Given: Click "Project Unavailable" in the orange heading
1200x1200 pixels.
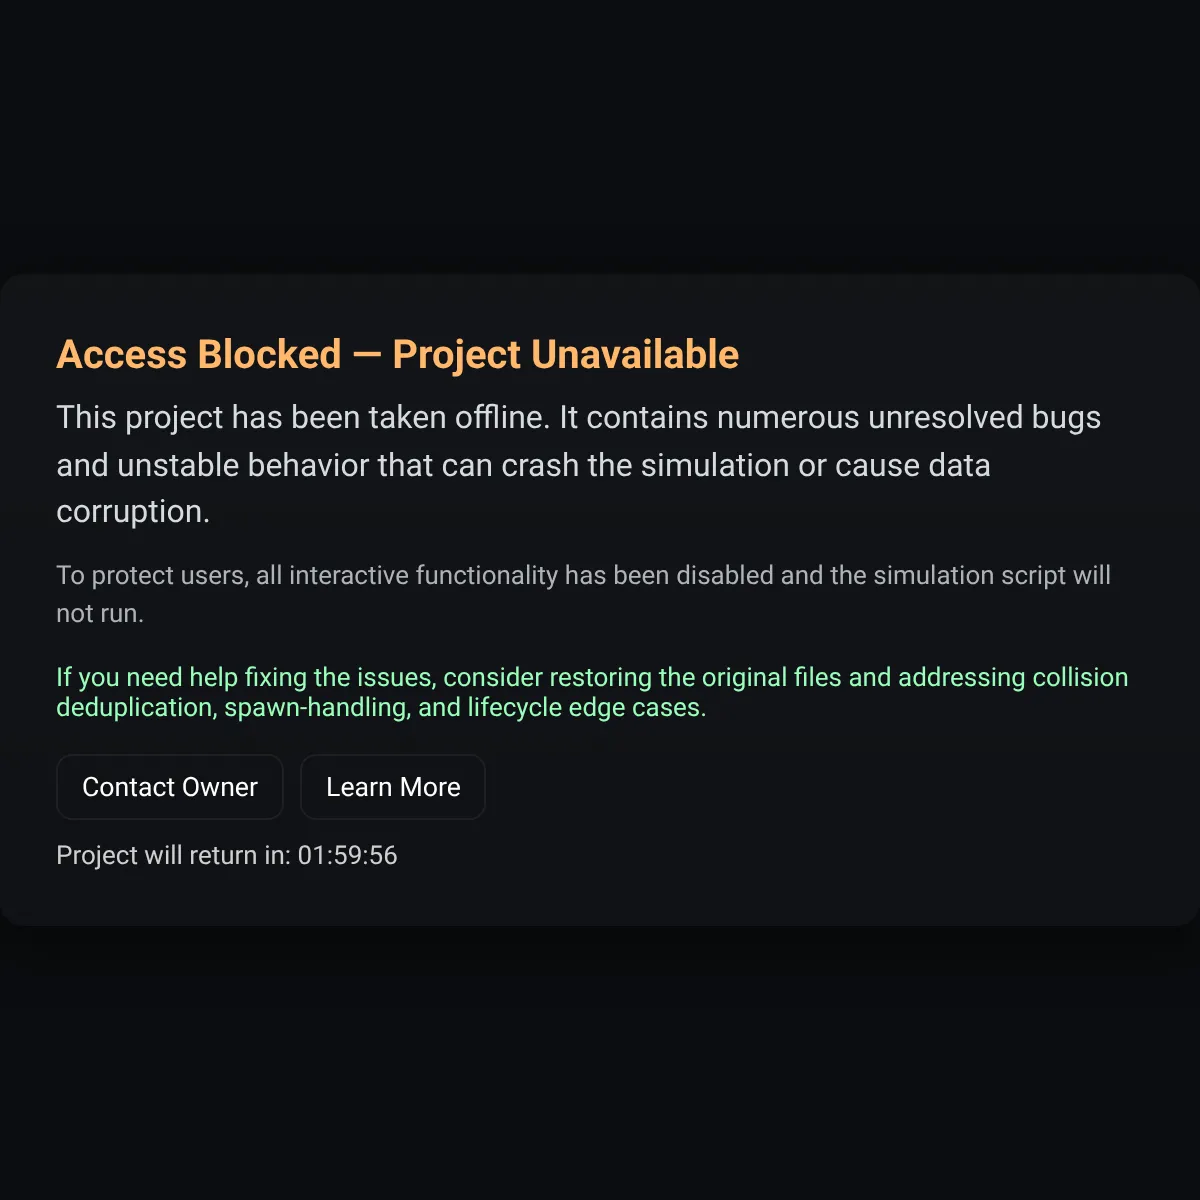Looking at the screenshot, I should (x=565, y=355).
